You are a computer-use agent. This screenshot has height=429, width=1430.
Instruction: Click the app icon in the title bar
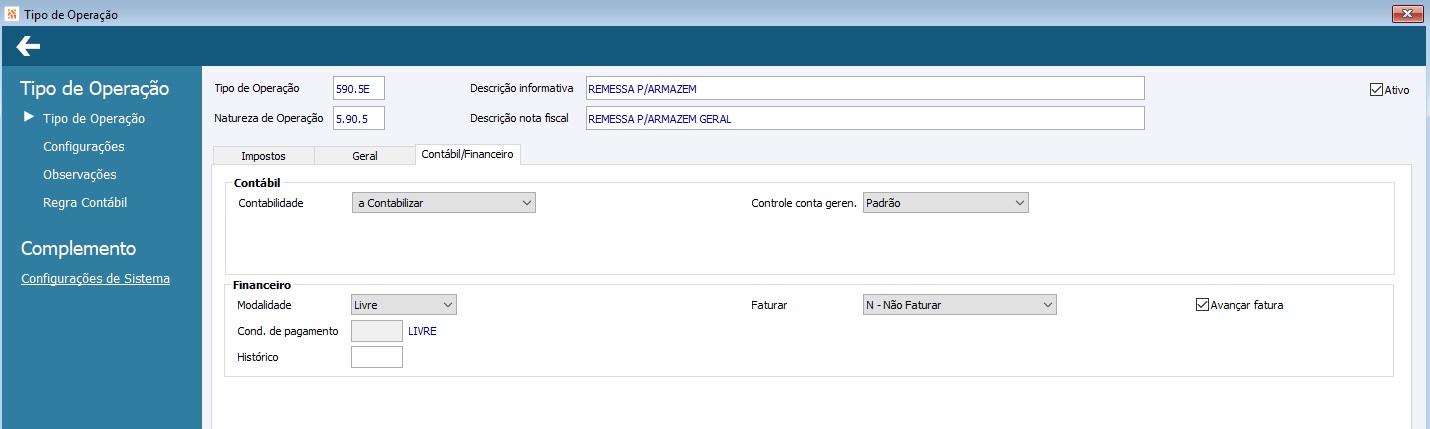click(x=11, y=14)
